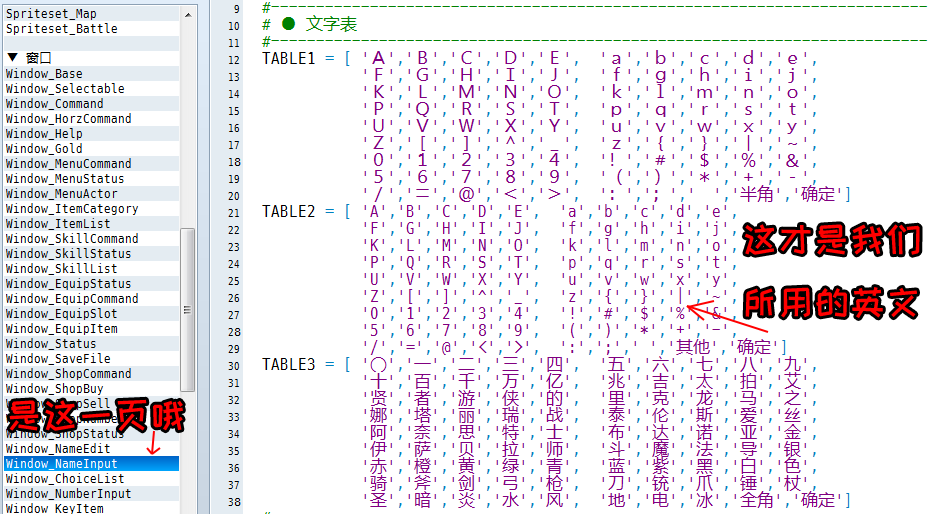Open Window_Selectable script
928x514 pixels.
91,88
